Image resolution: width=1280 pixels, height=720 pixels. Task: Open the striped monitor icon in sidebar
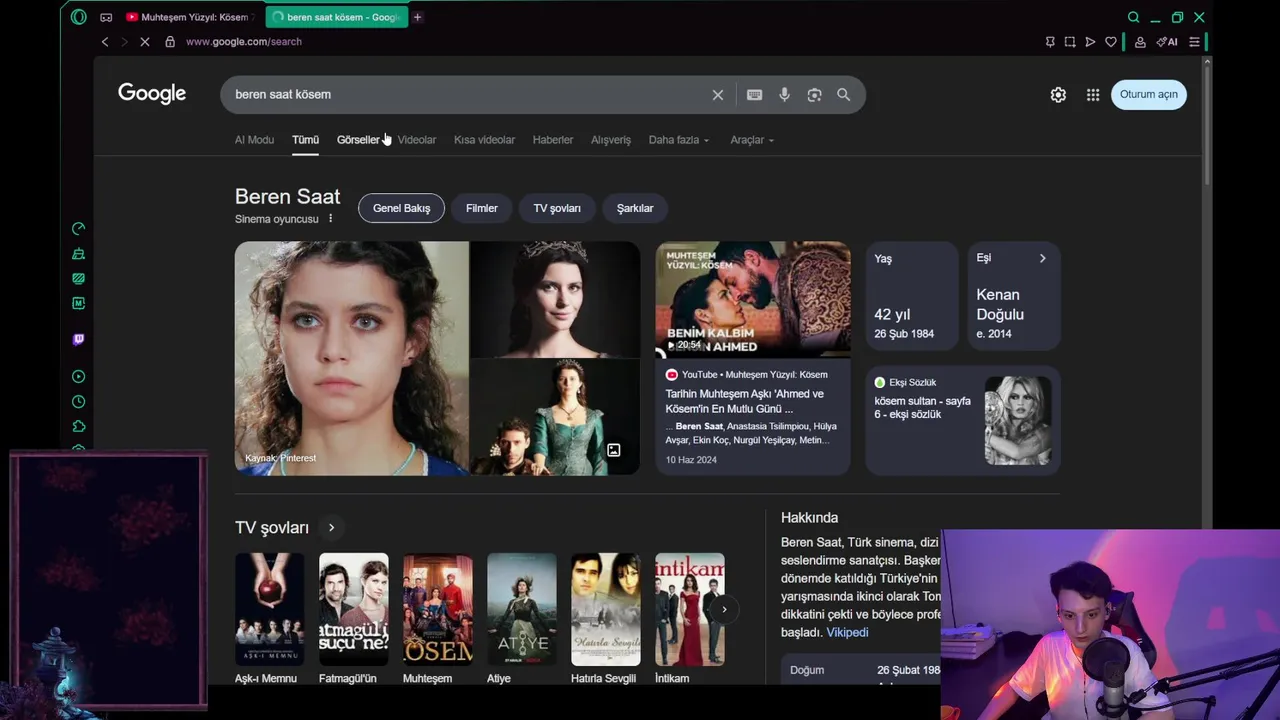click(79, 279)
